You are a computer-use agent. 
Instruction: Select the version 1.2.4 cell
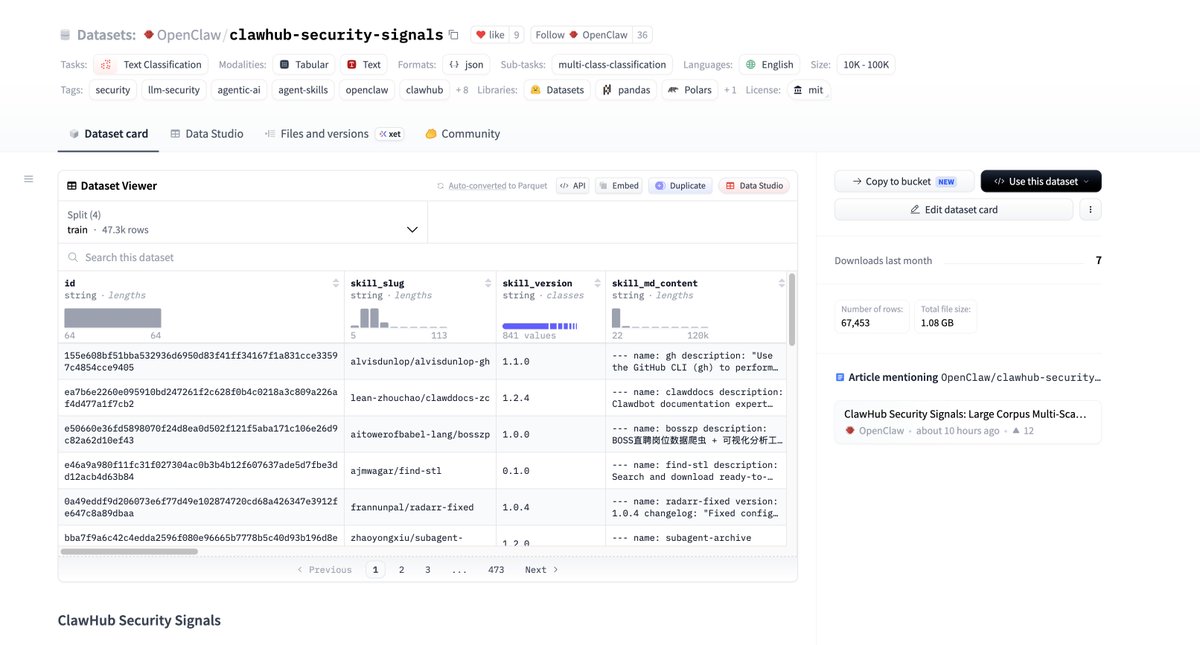pos(550,398)
